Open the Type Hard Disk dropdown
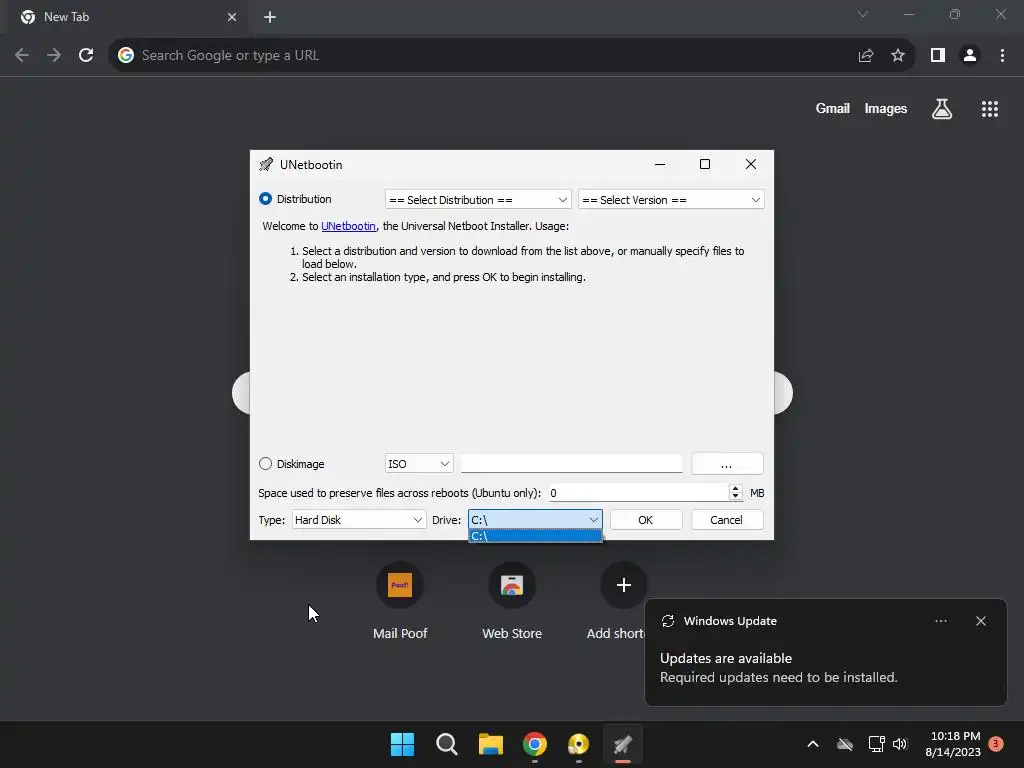1024x768 pixels. [359, 520]
